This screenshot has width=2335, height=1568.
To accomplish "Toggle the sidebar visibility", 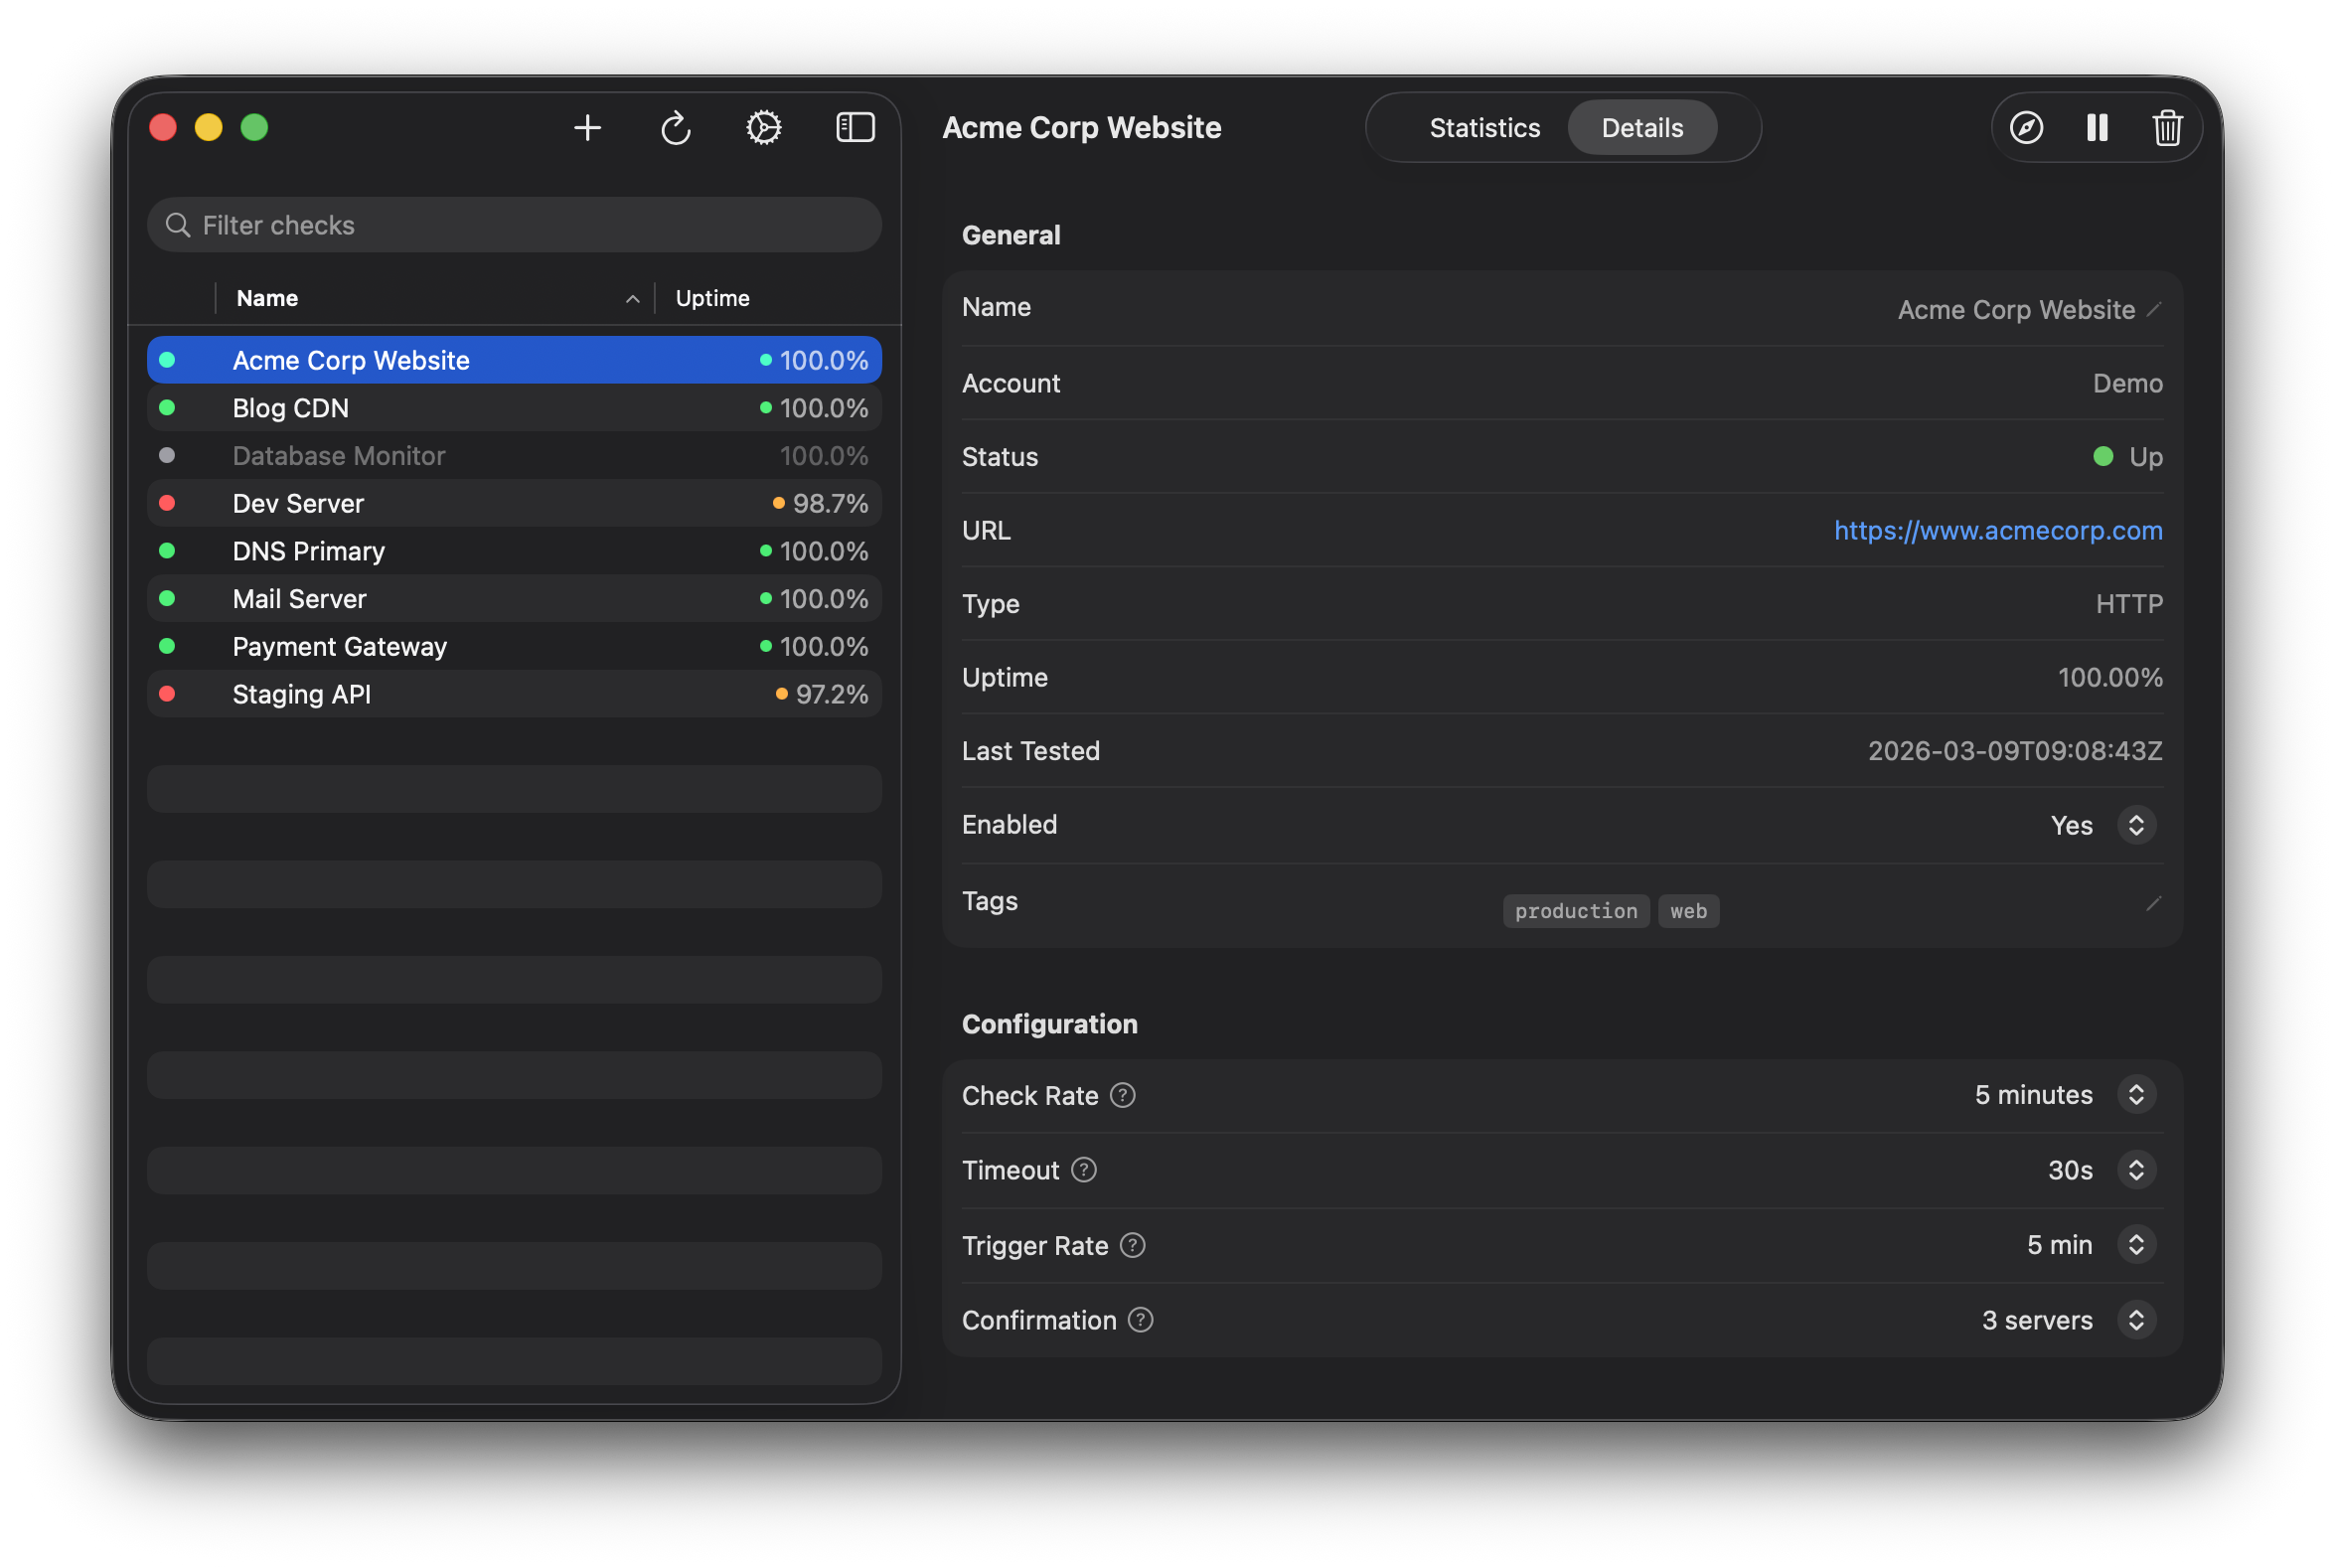I will click(855, 127).
